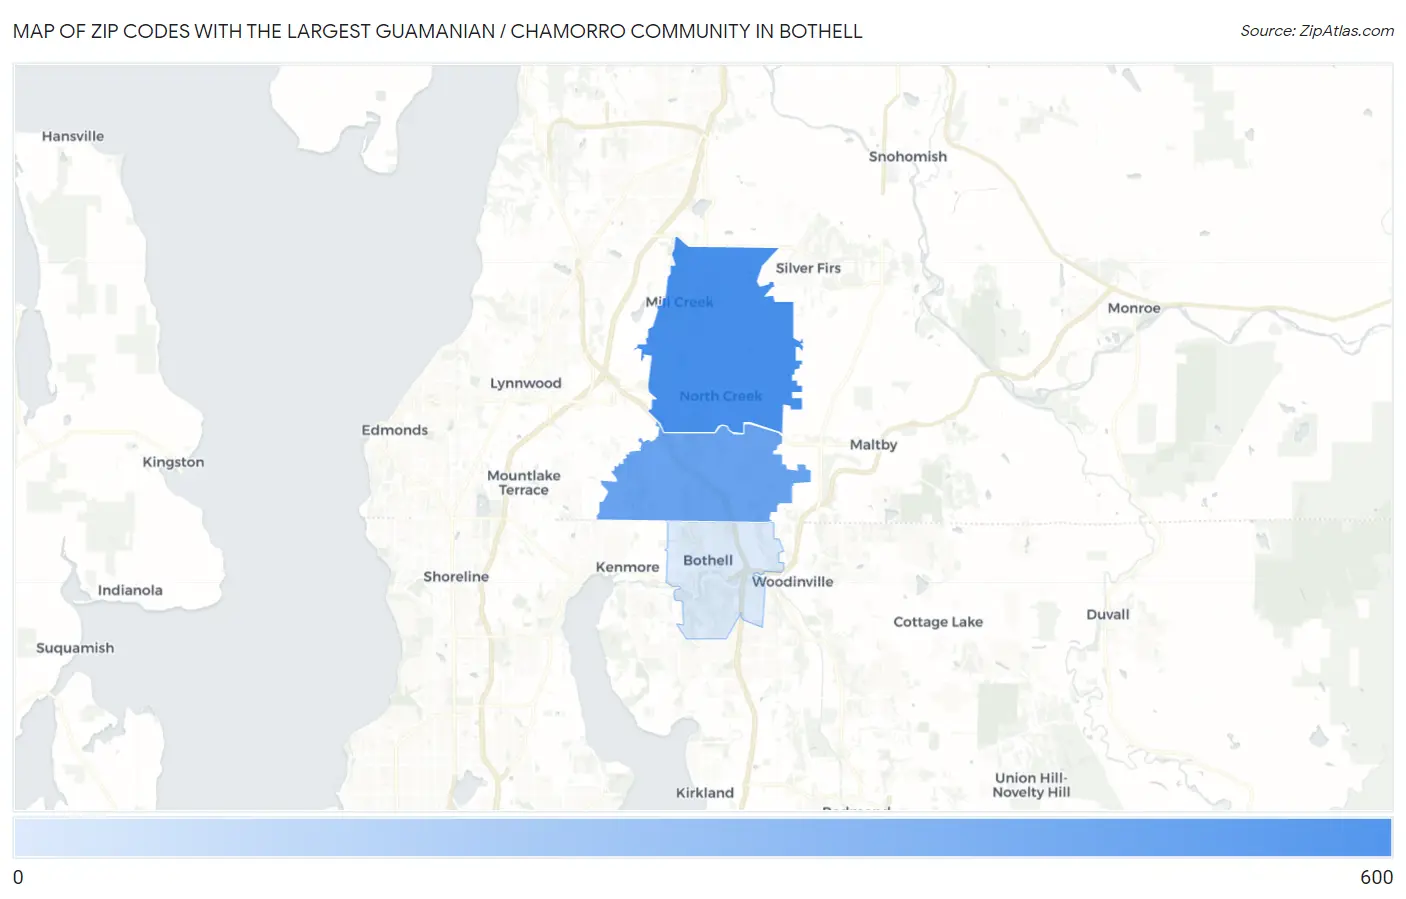Click the Kenmore label
Screen dimensions: 1406x899
click(627, 567)
